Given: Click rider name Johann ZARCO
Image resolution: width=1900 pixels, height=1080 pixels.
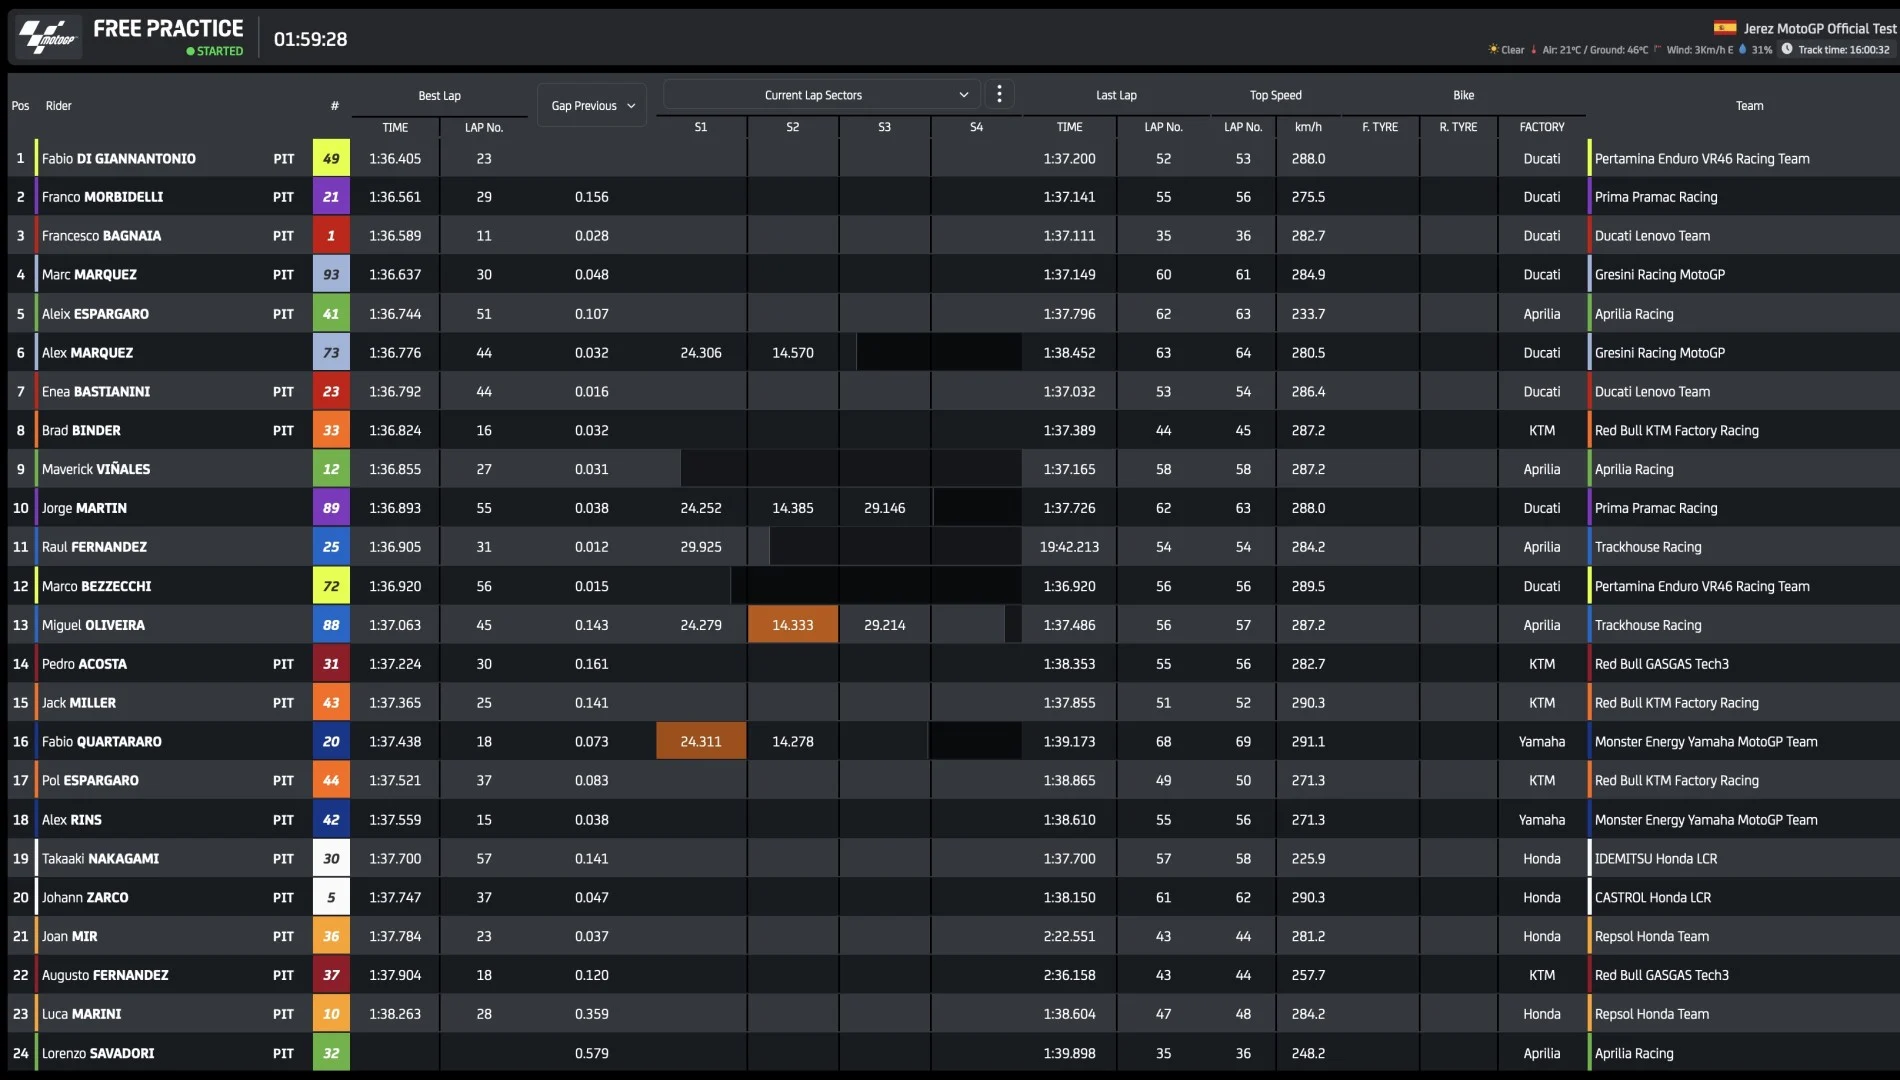Looking at the screenshot, I should pyautogui.click(x=85, y=897).
